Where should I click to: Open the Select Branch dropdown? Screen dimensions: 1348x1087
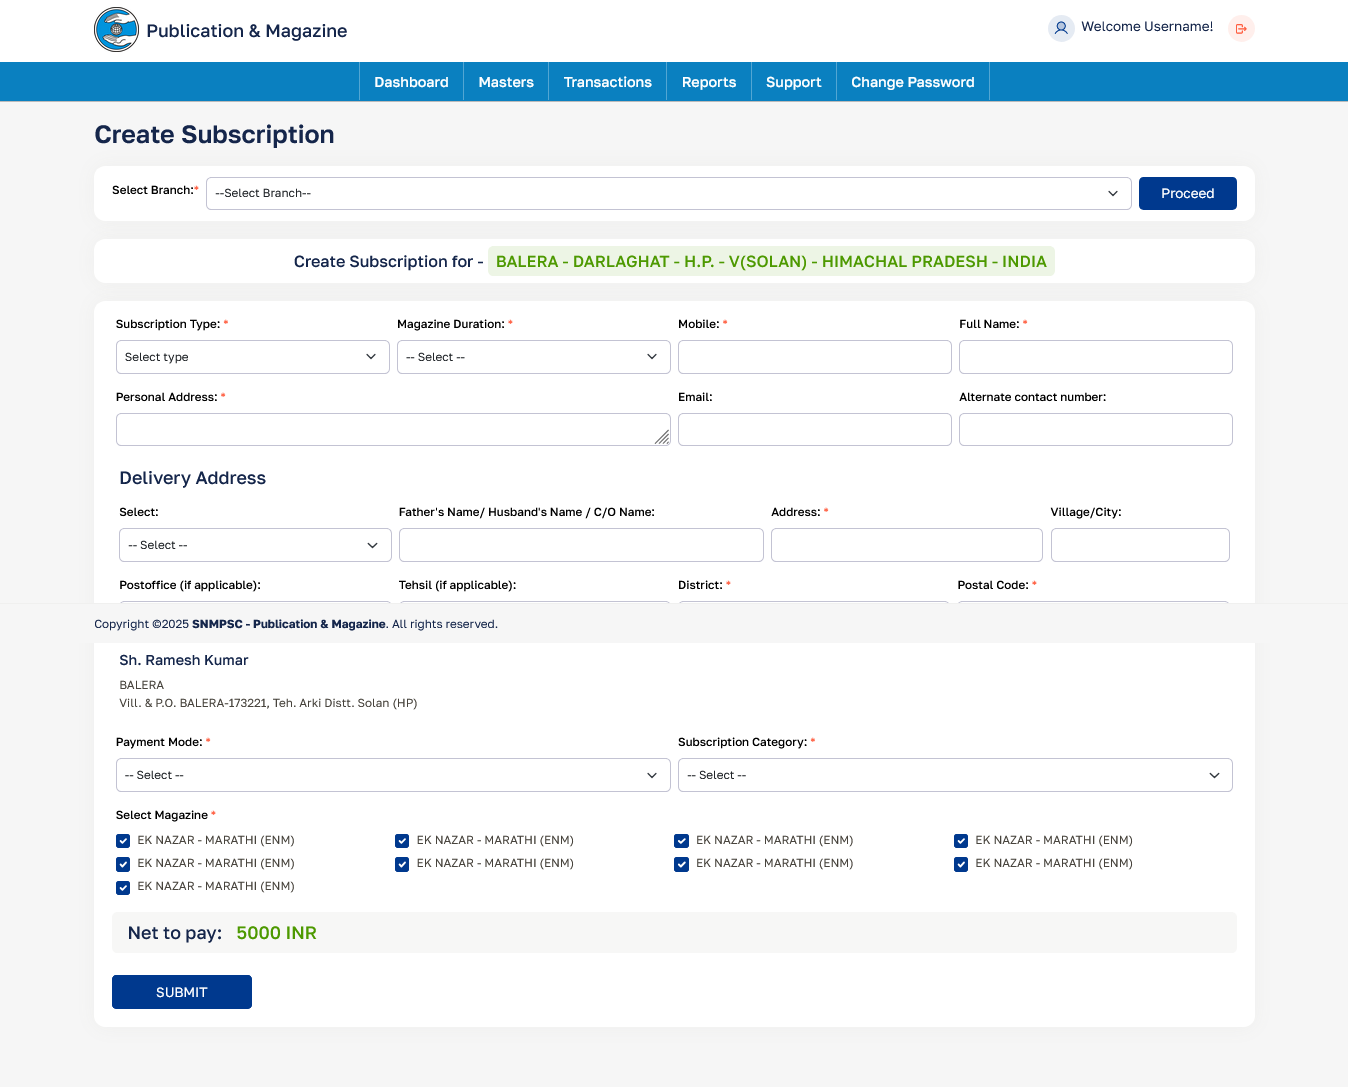point(668,193)
